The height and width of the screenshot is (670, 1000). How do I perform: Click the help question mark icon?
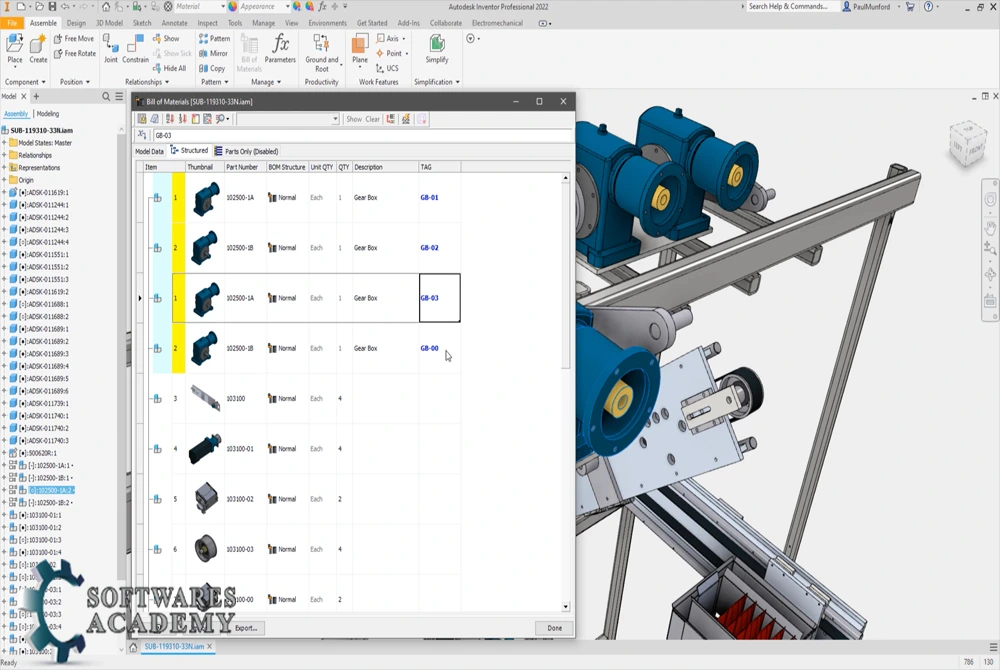pos(929,6)
